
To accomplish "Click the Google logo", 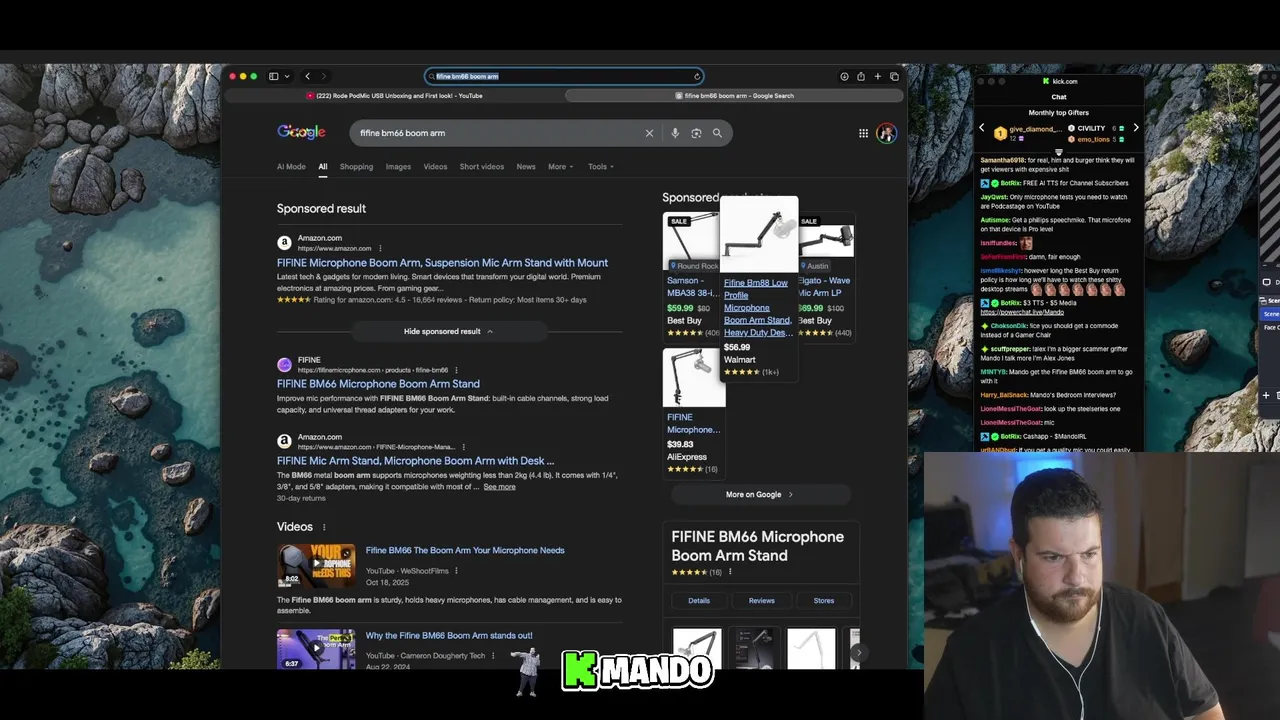I will [301, 132].
